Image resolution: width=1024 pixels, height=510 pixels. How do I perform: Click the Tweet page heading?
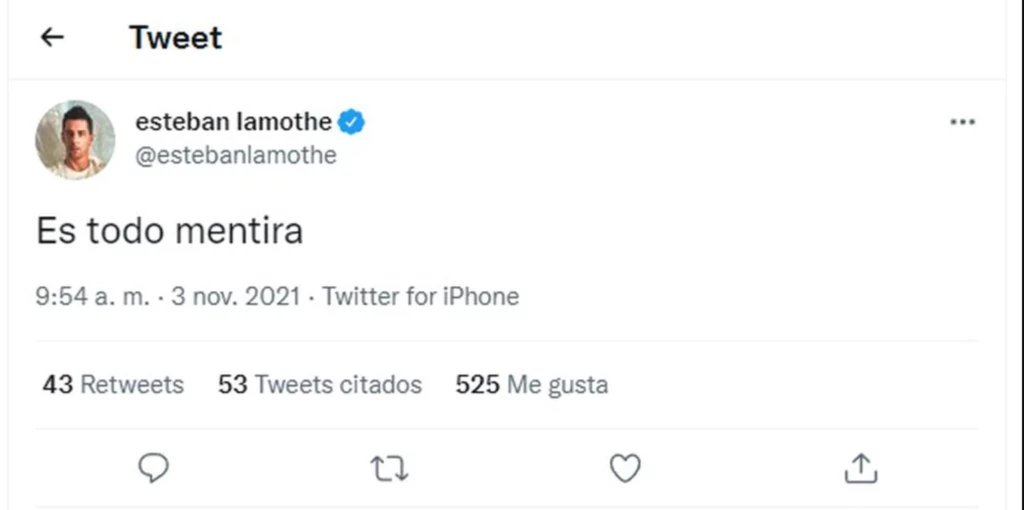coord(175,38)
